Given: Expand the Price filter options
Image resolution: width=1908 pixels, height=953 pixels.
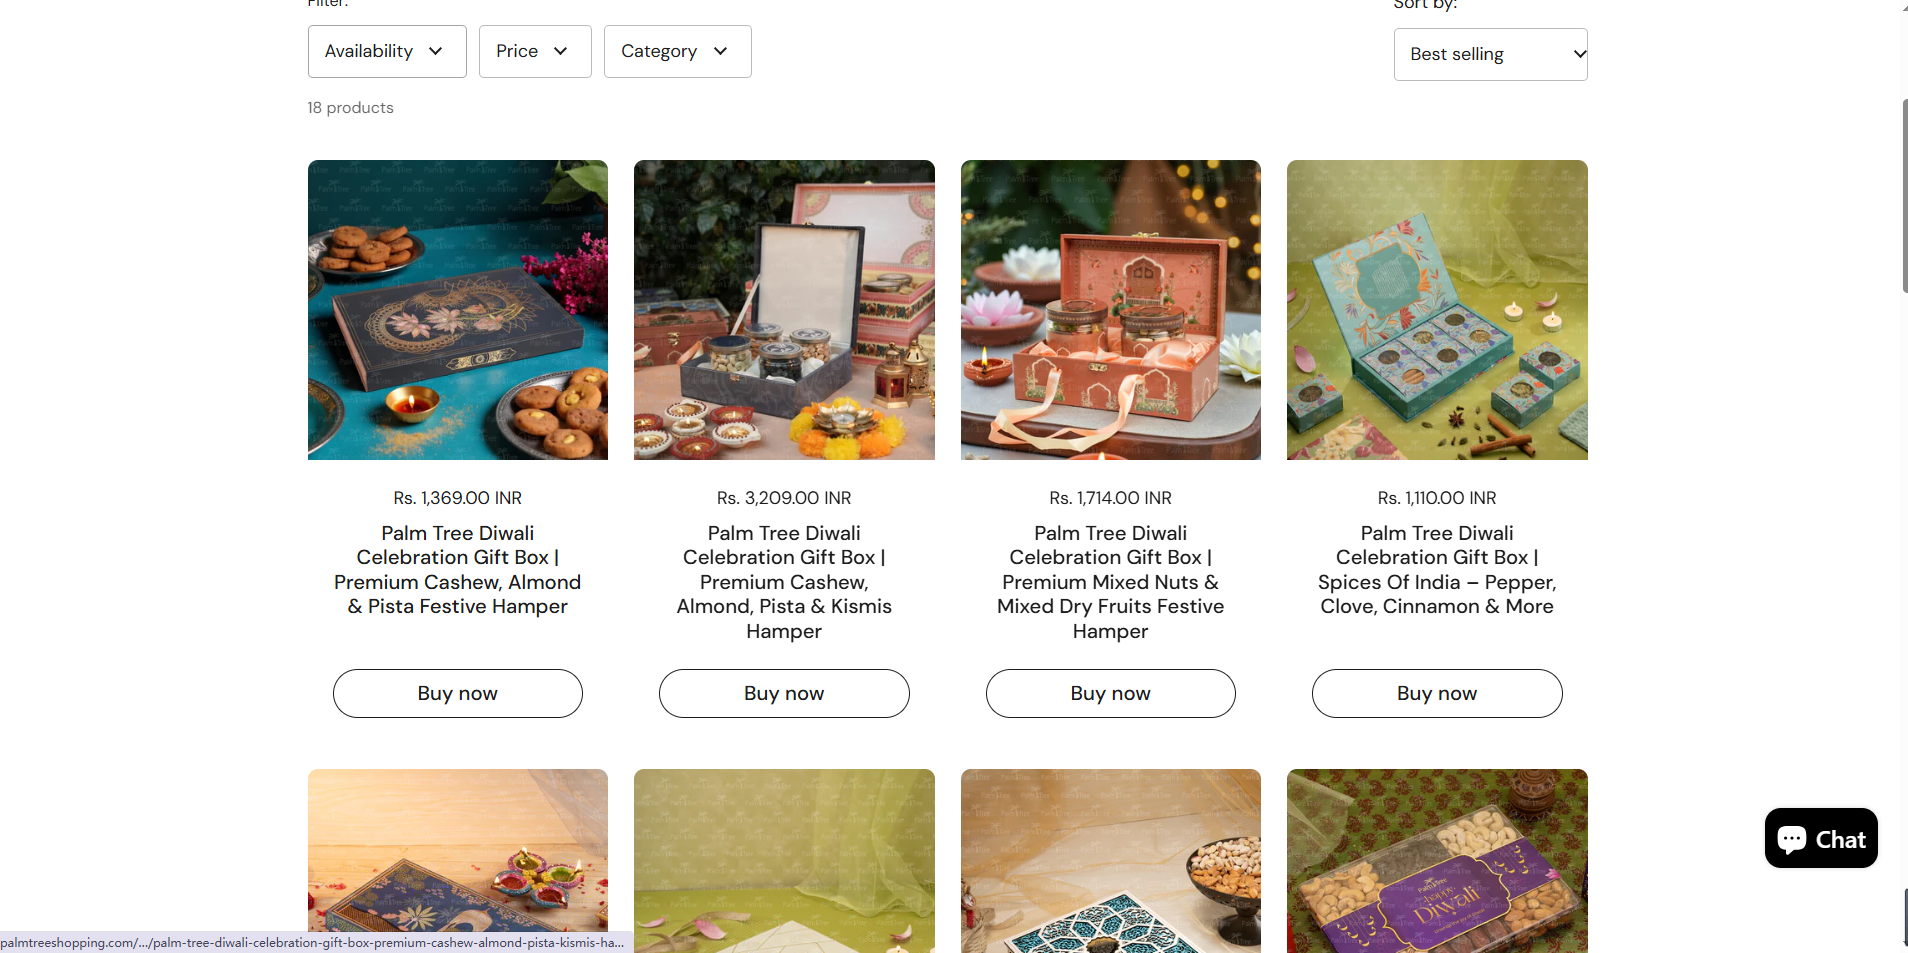Looking at the screenshot, I should tap(534, 51).
